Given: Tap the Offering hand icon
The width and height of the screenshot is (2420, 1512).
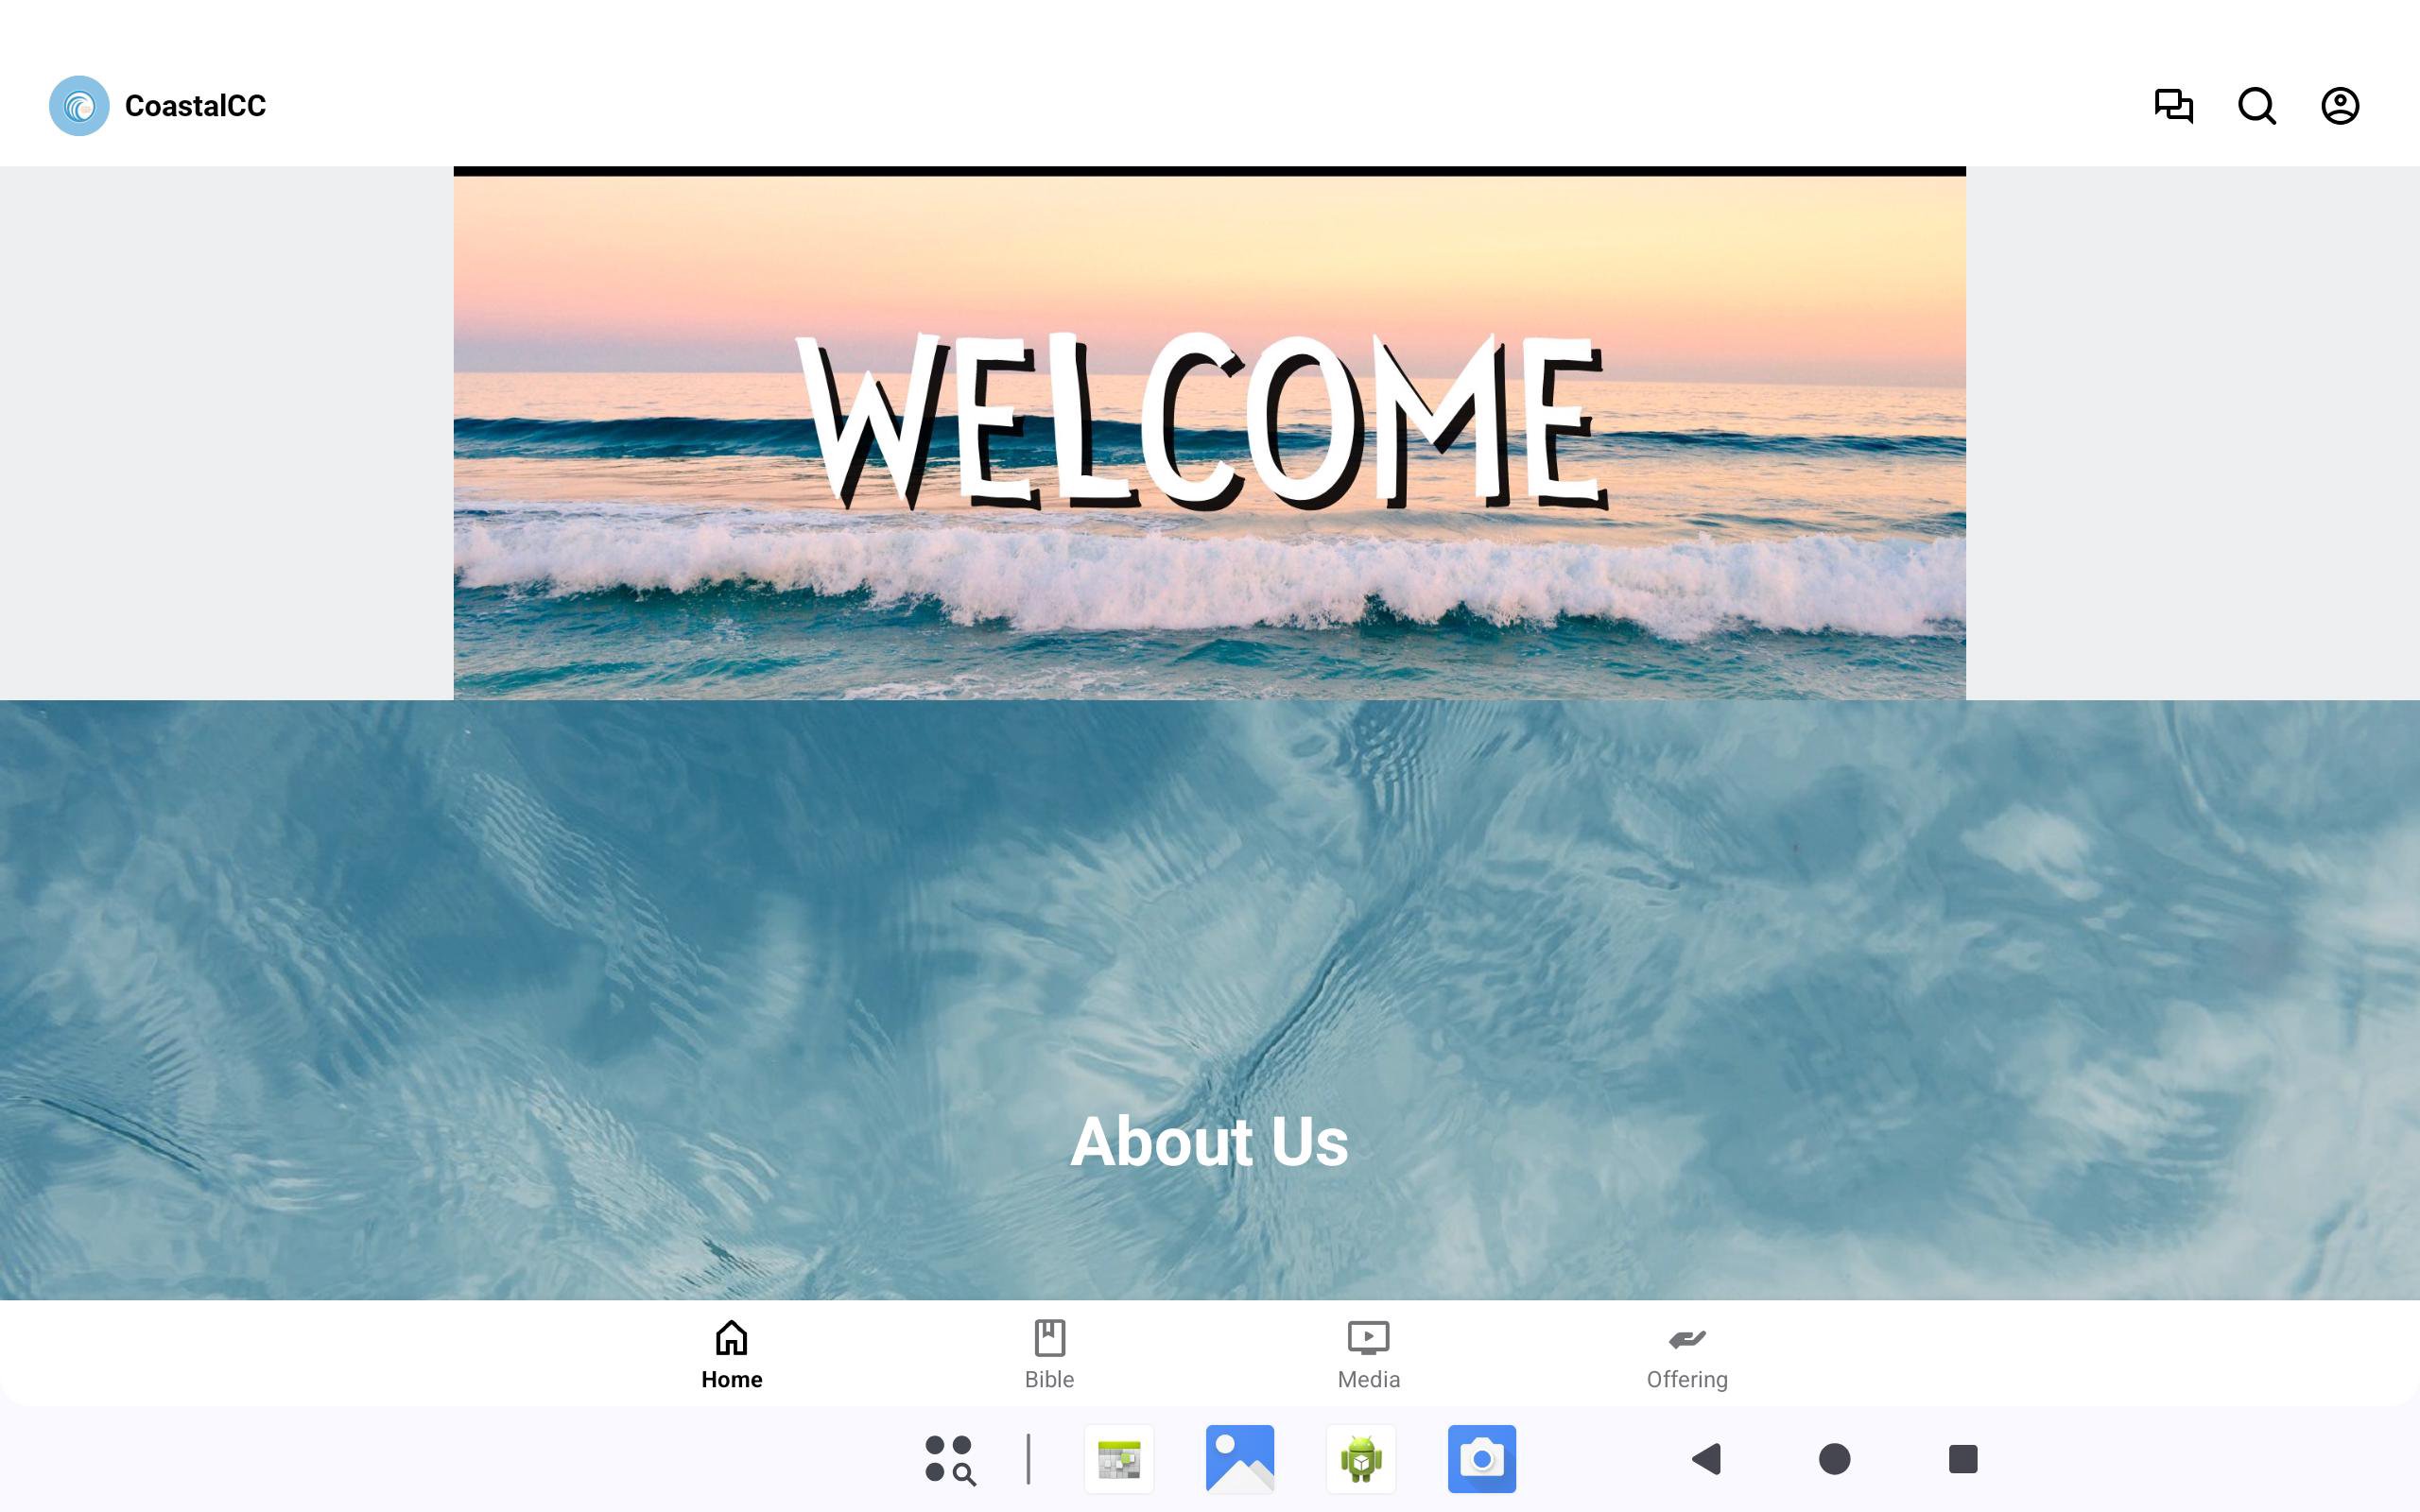Looking at the screenshot, I should (1687, 1338).
